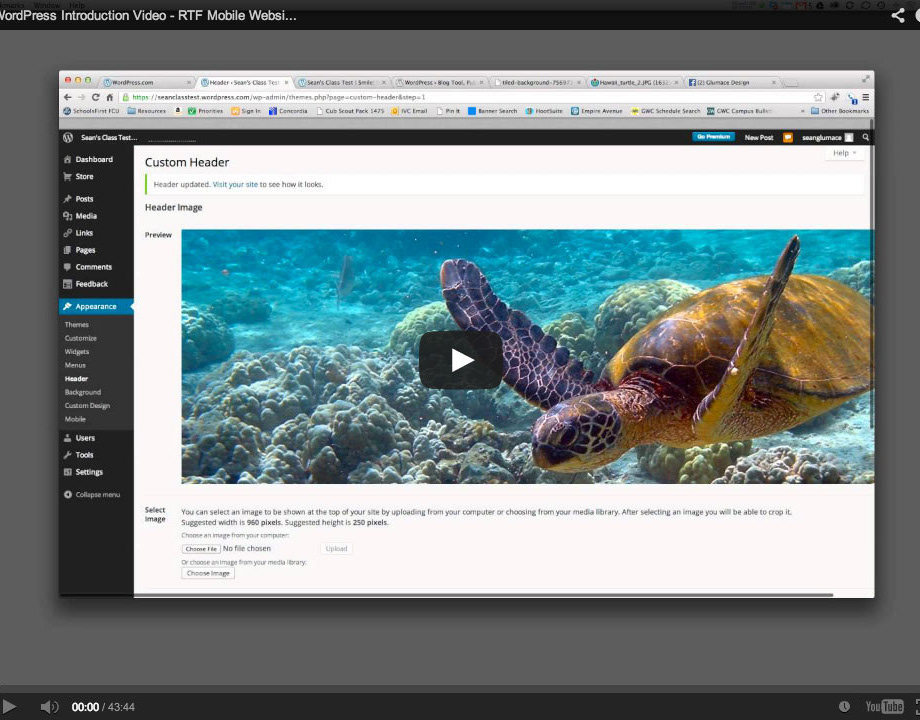Mute the video with the speaker icon
920x720 pixels.
coord(49,707)
